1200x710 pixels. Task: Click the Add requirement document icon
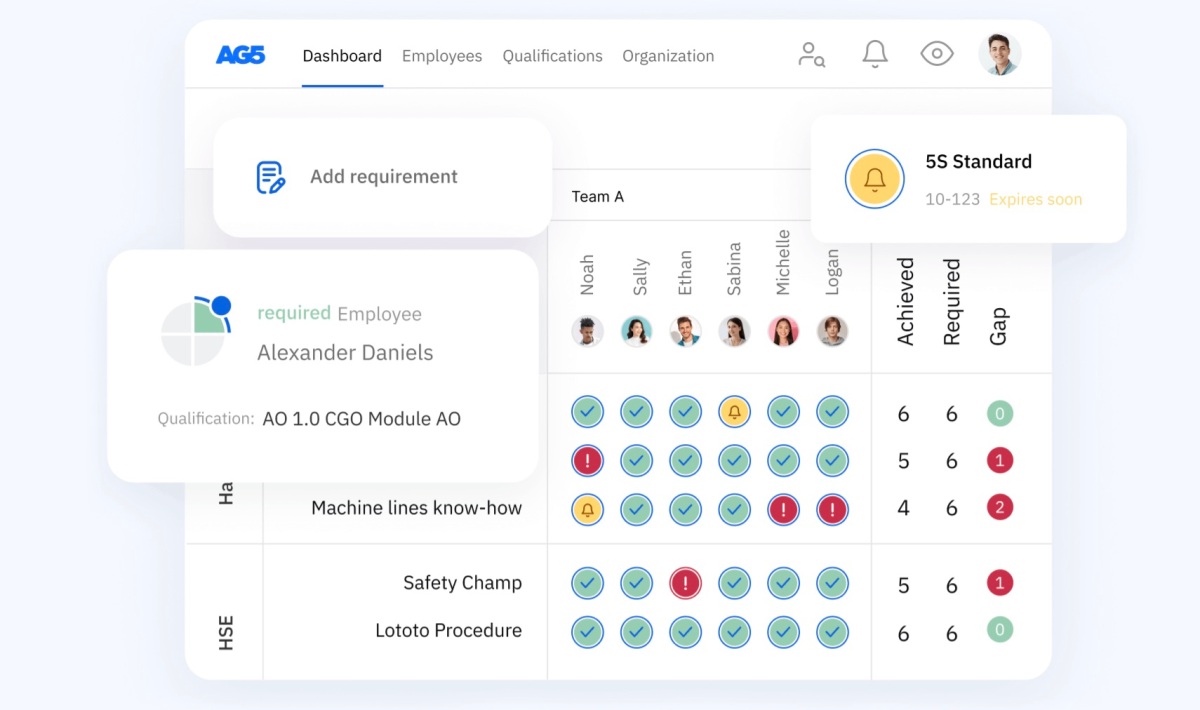click(271, 177)
